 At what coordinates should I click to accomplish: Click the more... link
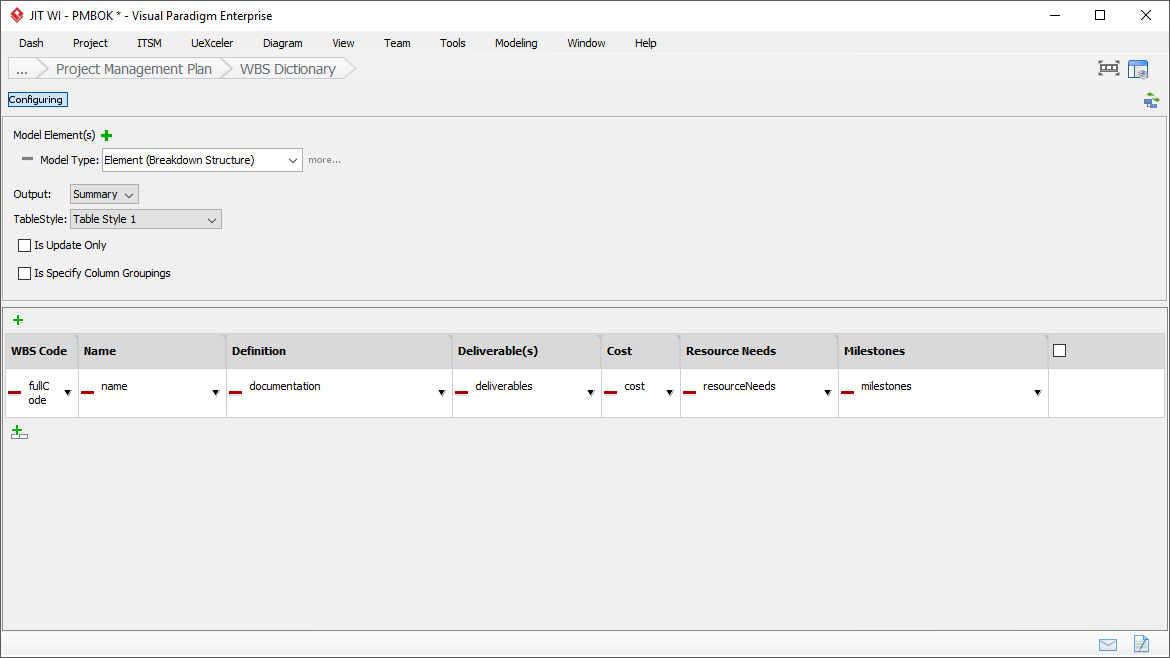(325, 160)
